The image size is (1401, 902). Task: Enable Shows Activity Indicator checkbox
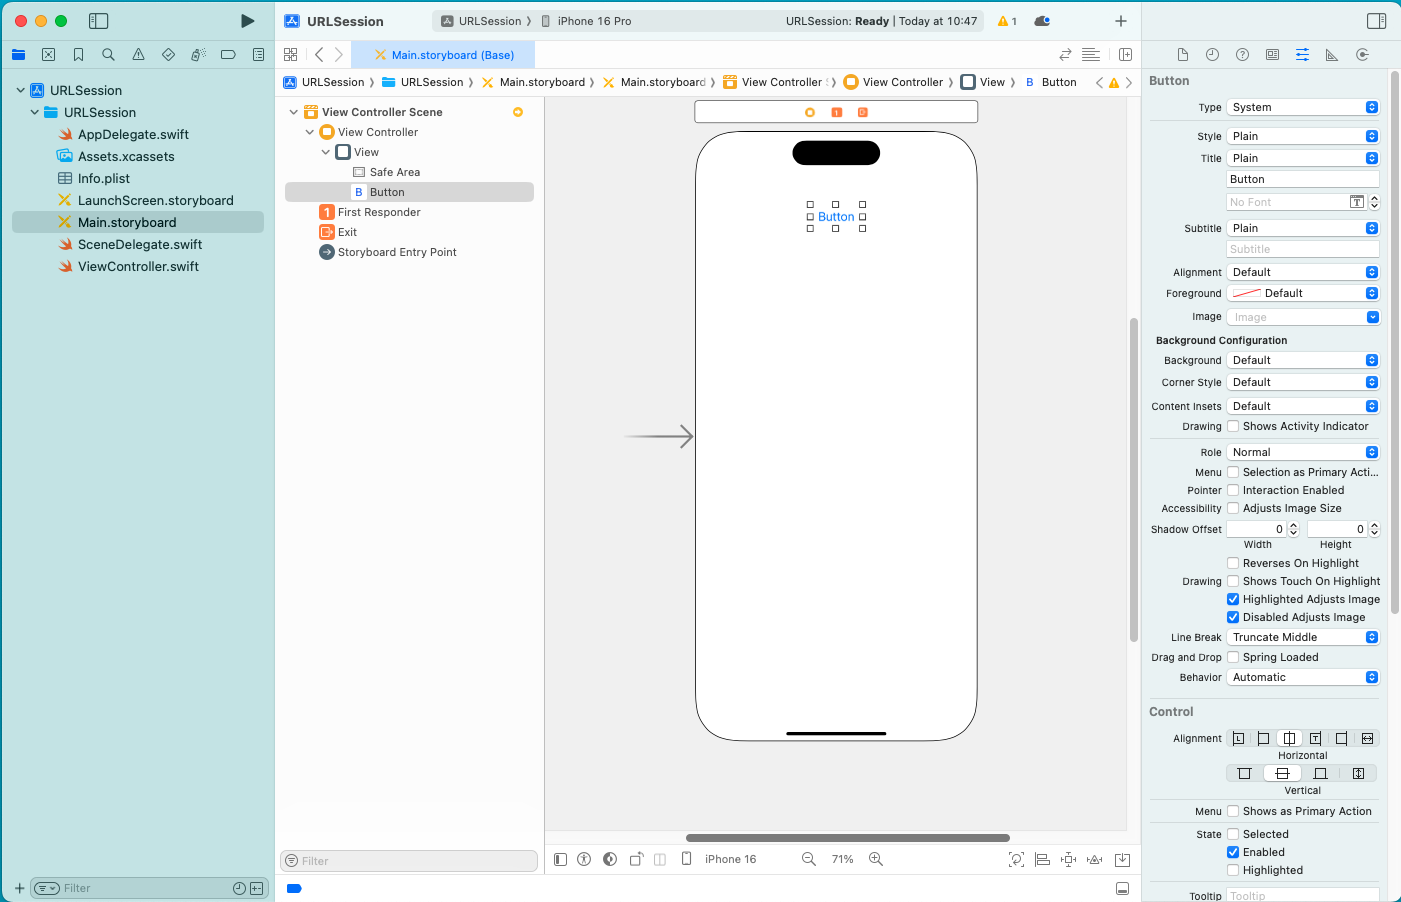tap(1233, 426)
